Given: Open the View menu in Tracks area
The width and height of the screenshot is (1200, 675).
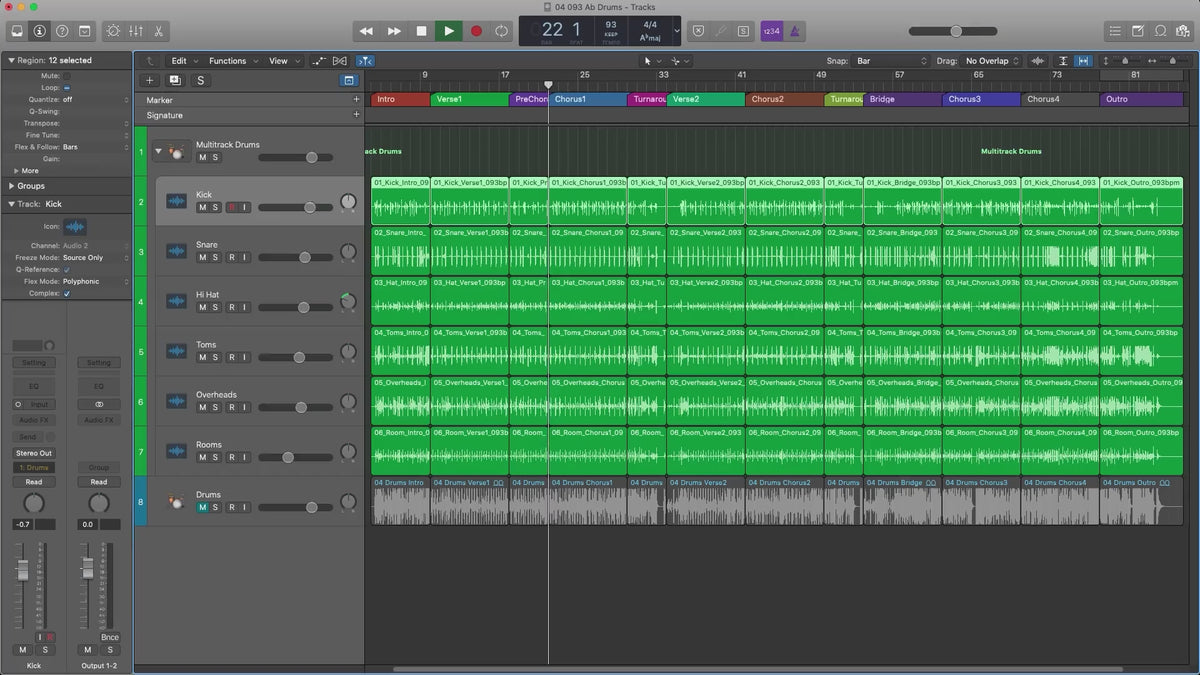Looking at the screenshot, I should coord(283,61).
